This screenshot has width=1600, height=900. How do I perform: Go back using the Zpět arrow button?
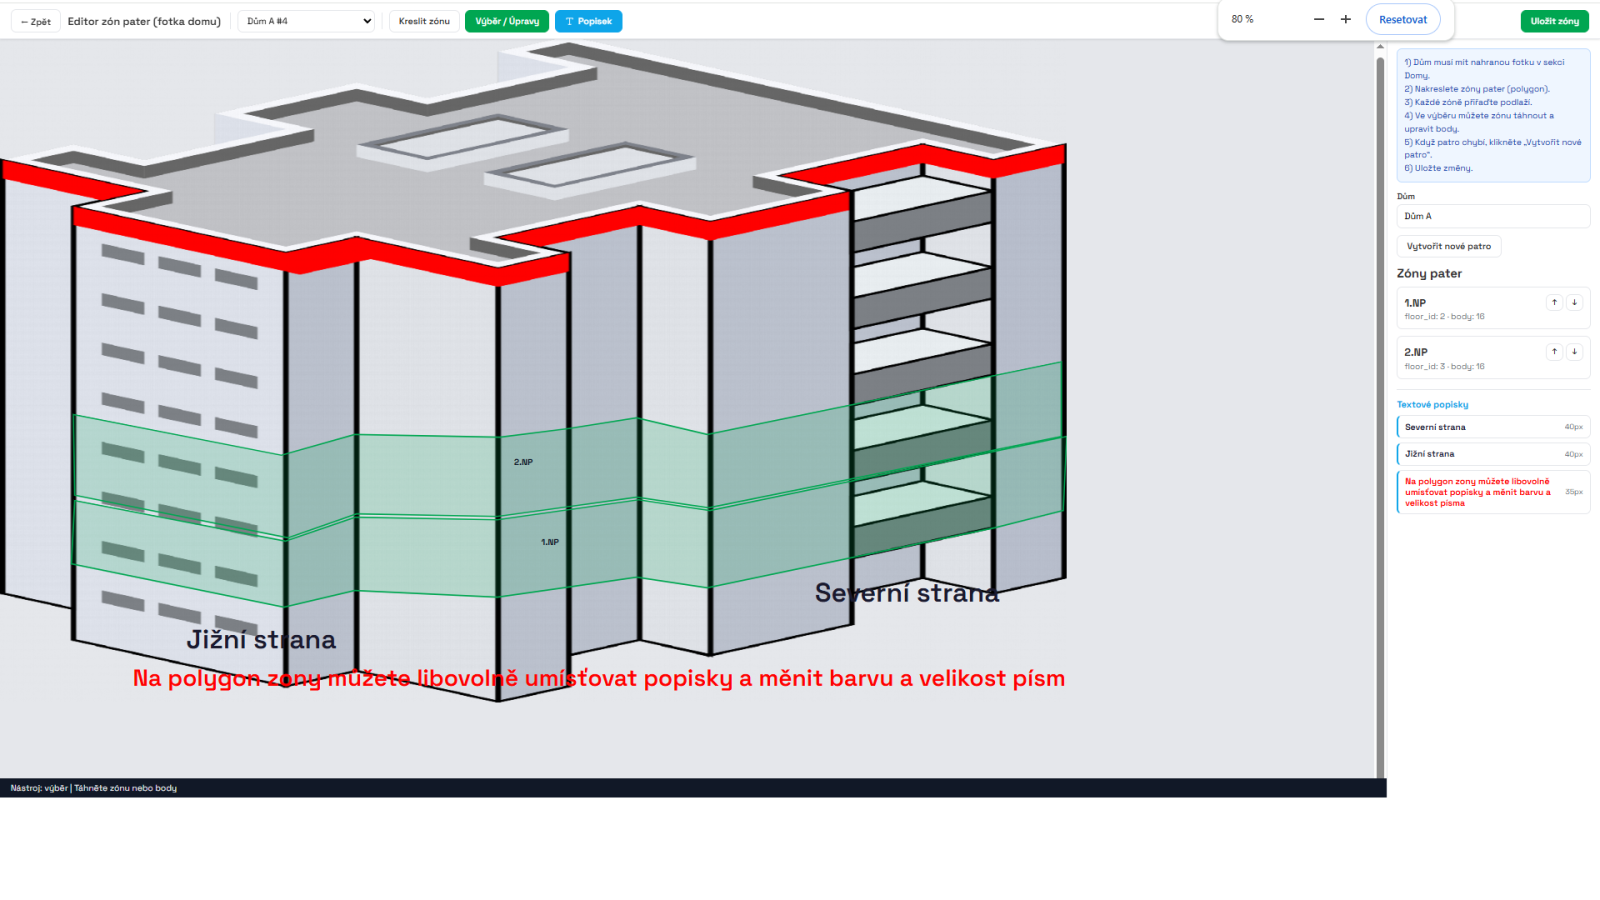(36, 21)
